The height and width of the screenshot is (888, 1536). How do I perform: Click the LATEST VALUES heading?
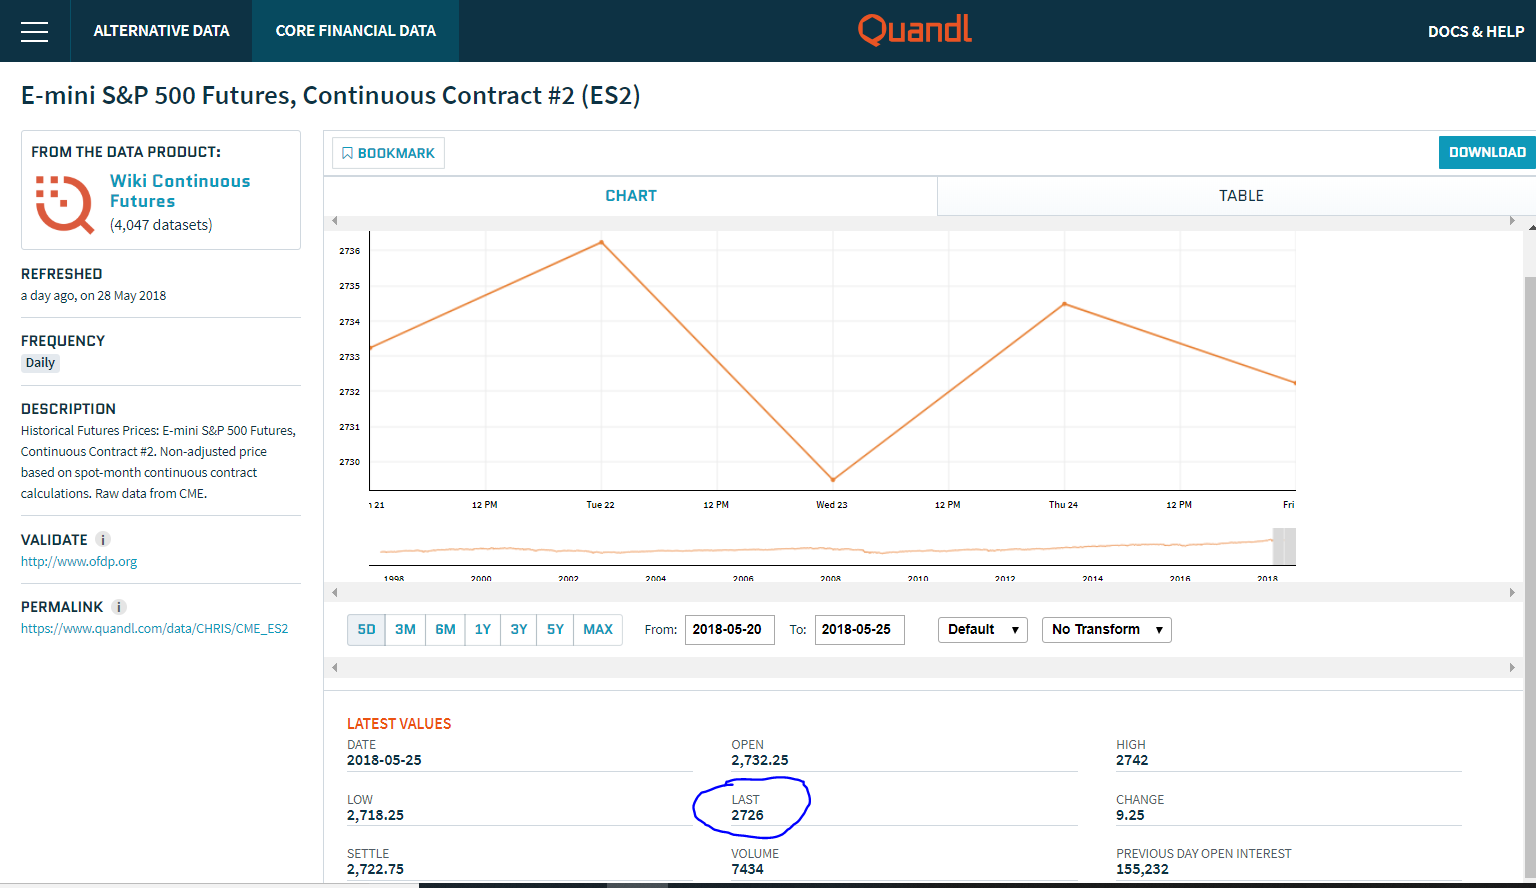[399, 724]
